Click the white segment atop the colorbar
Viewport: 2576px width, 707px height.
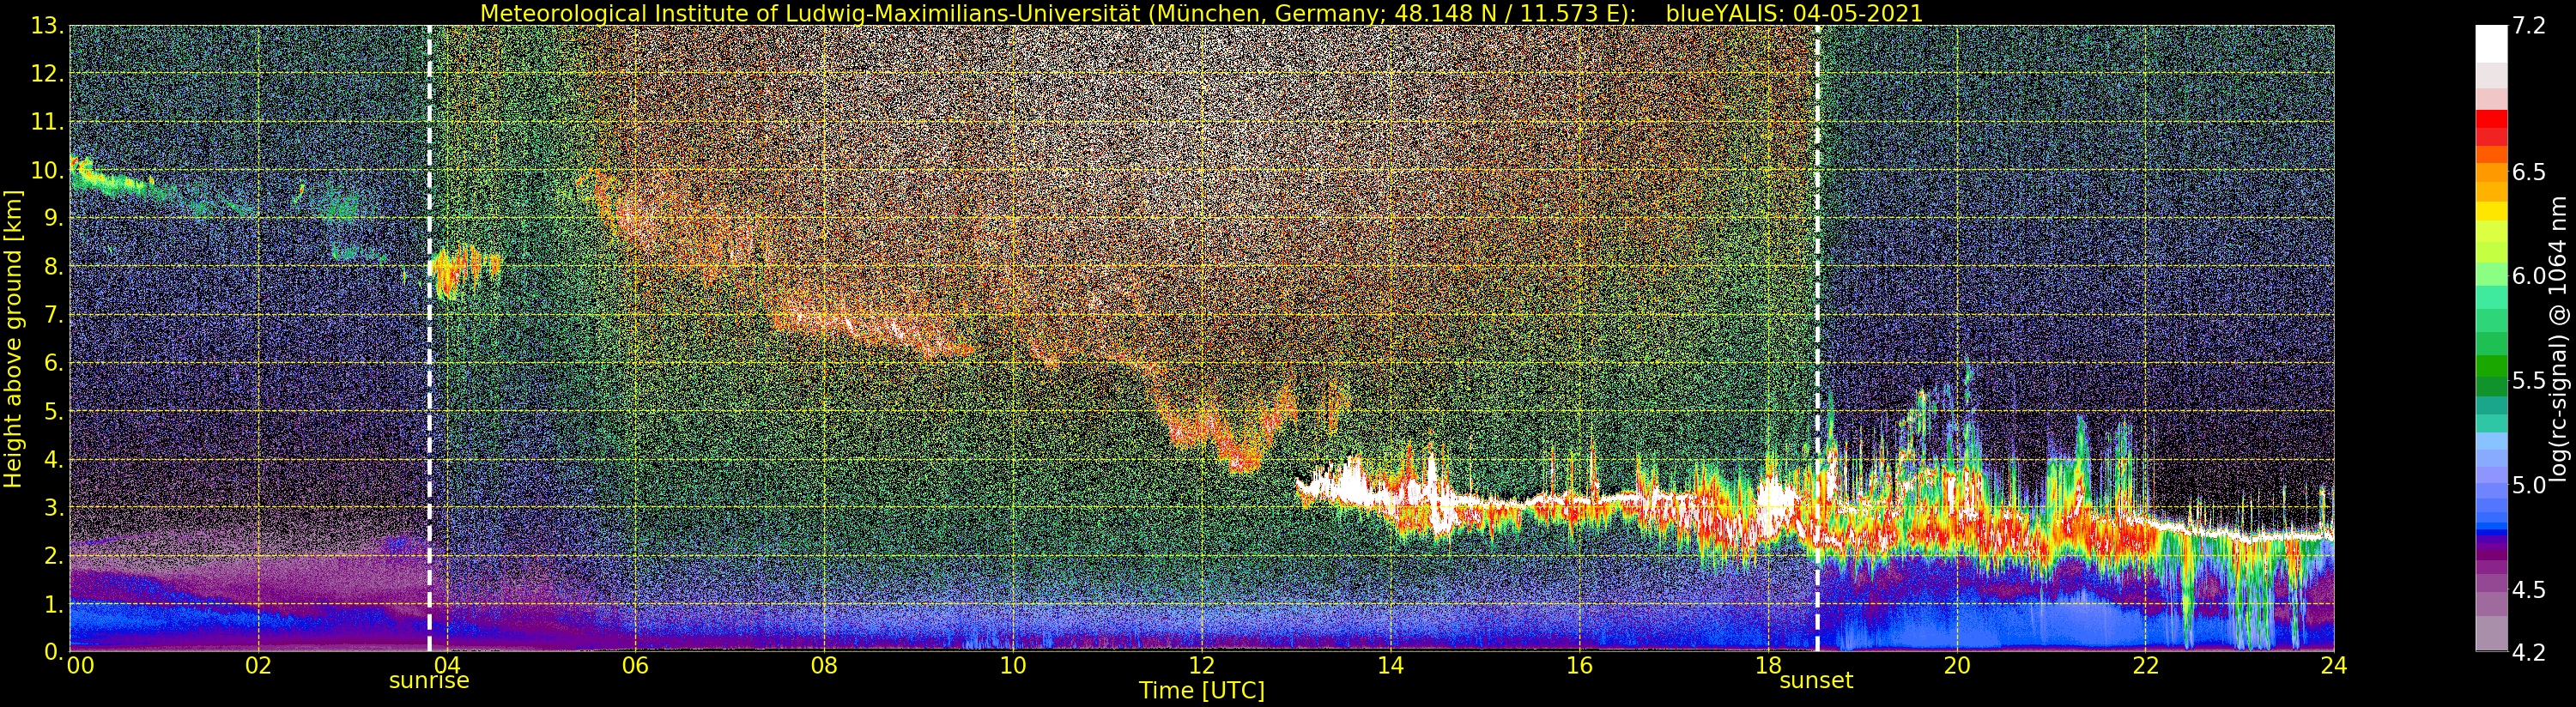click(2491, 43)
